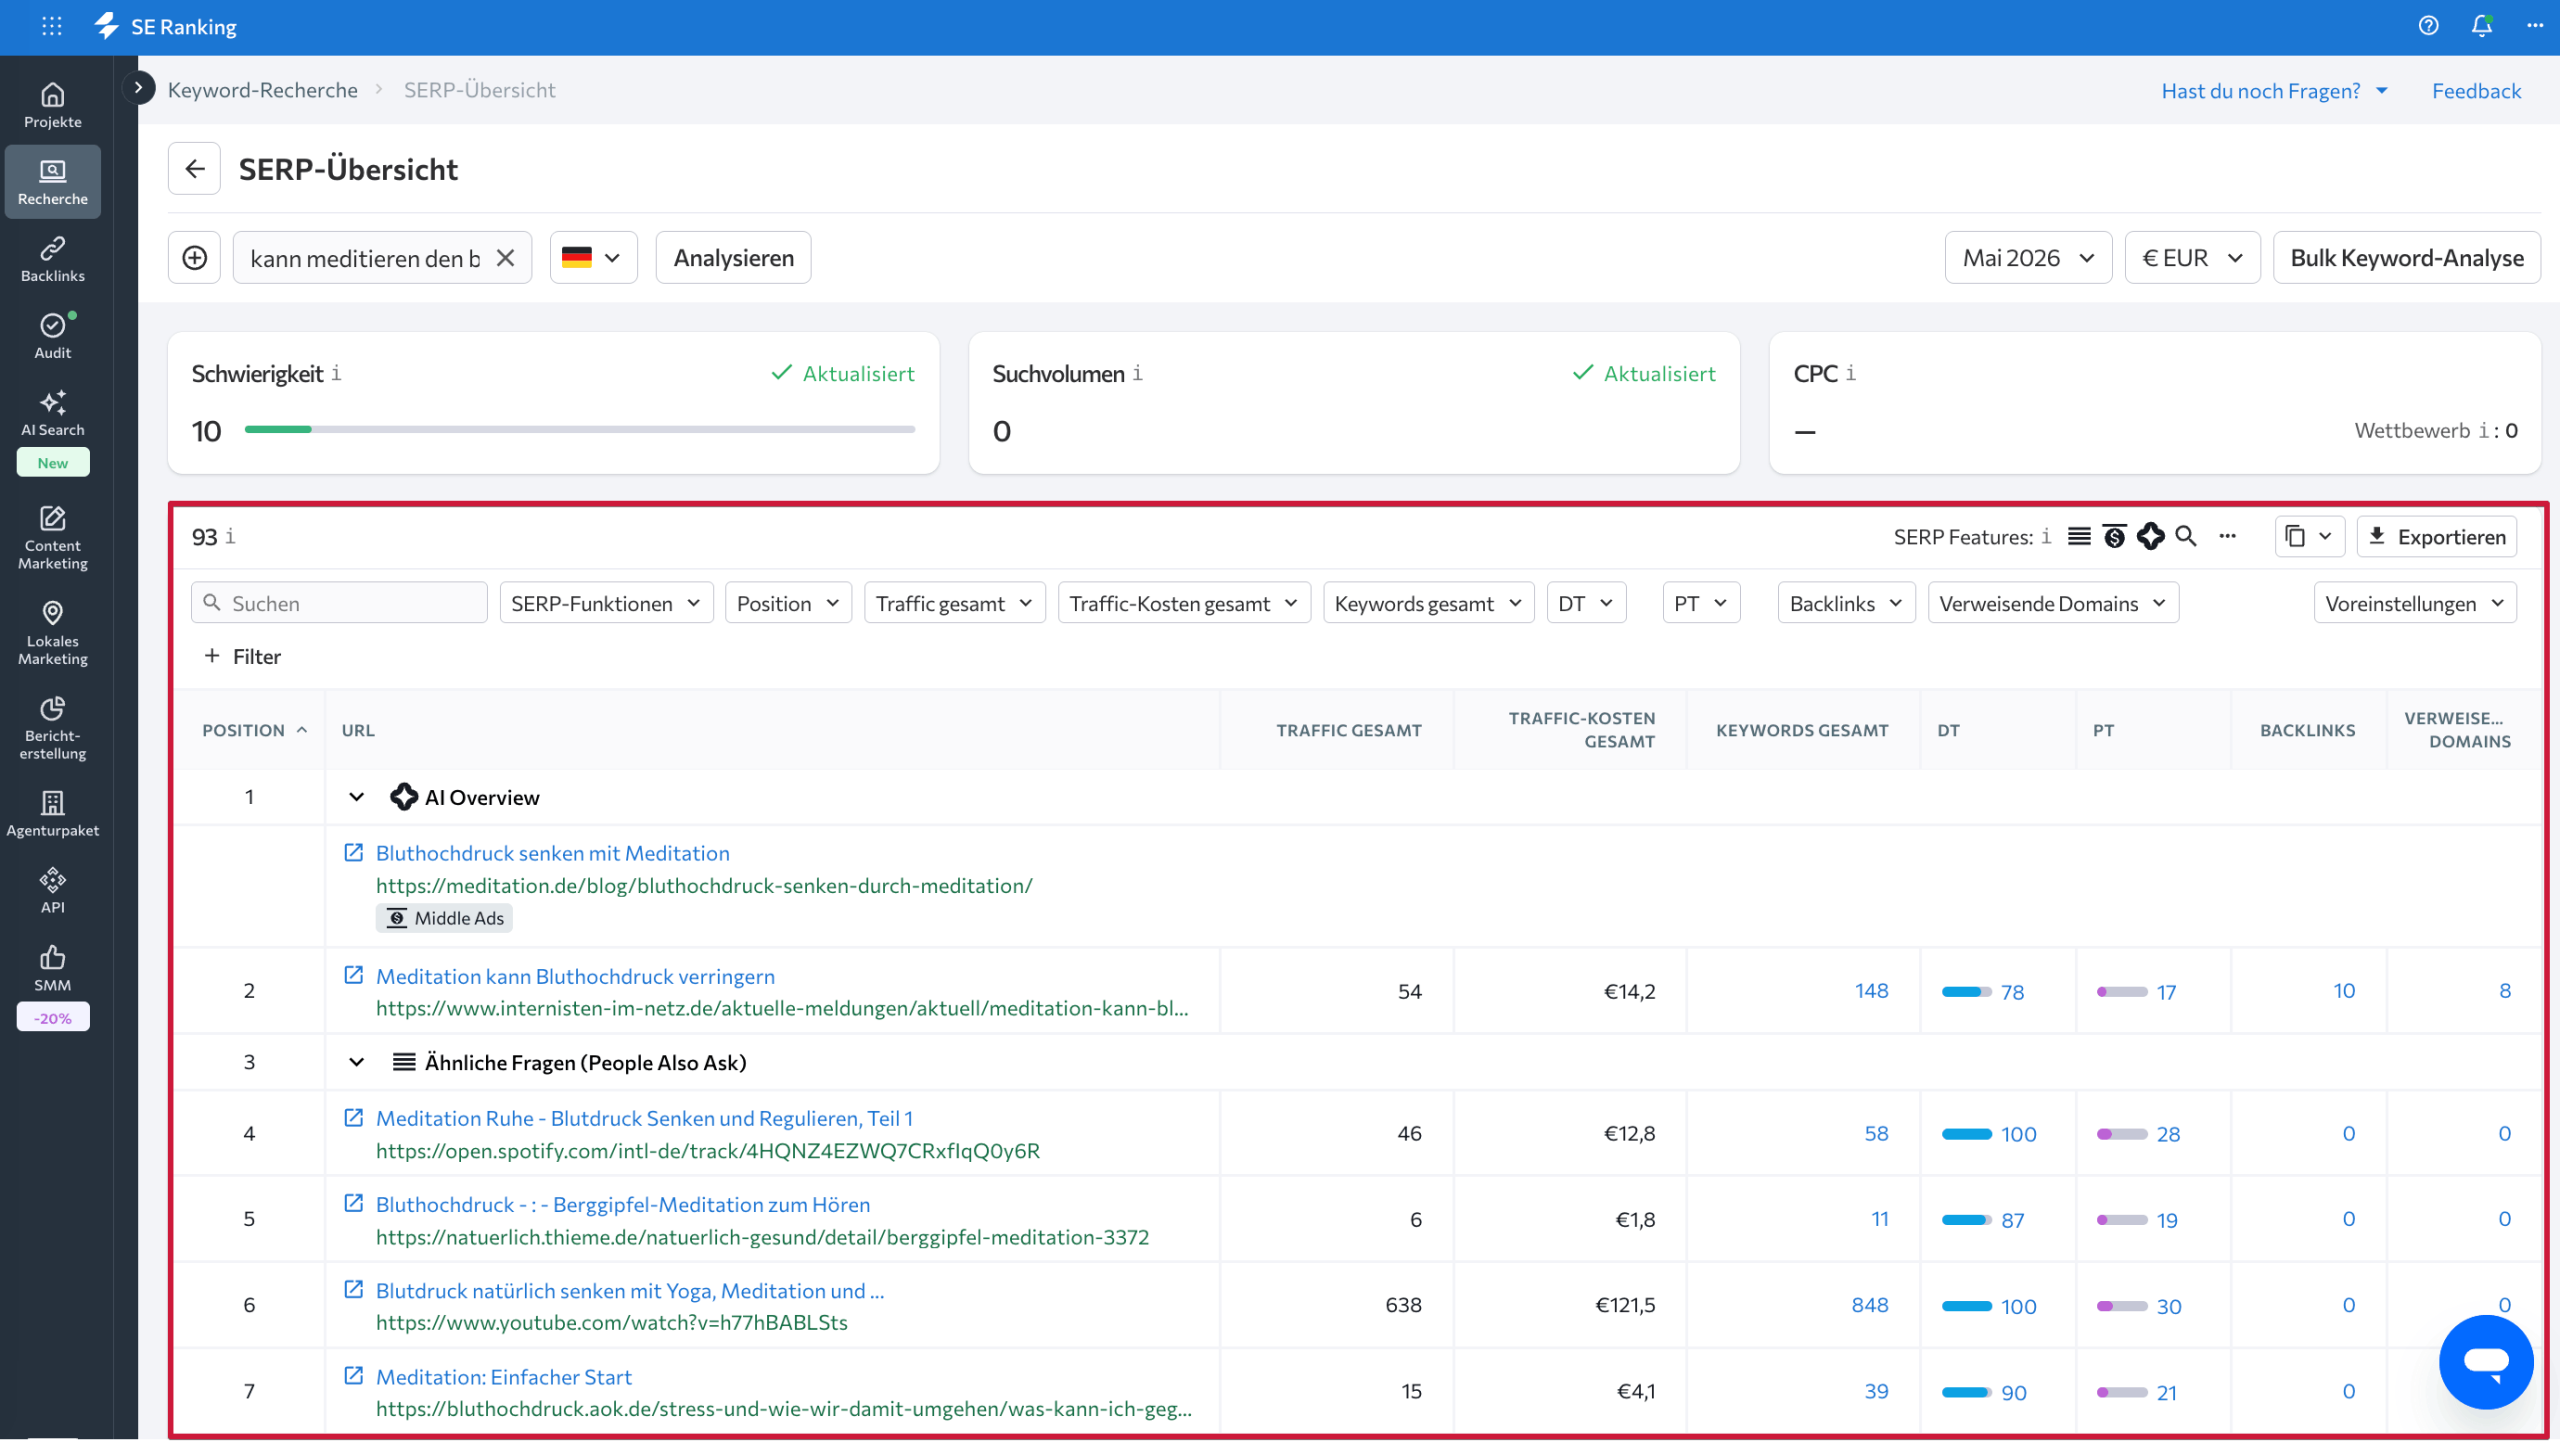The height and width of the screenshot is (1442, 2560).
Task: Open the EUR currency dropdown
Action: [2192, 258]
